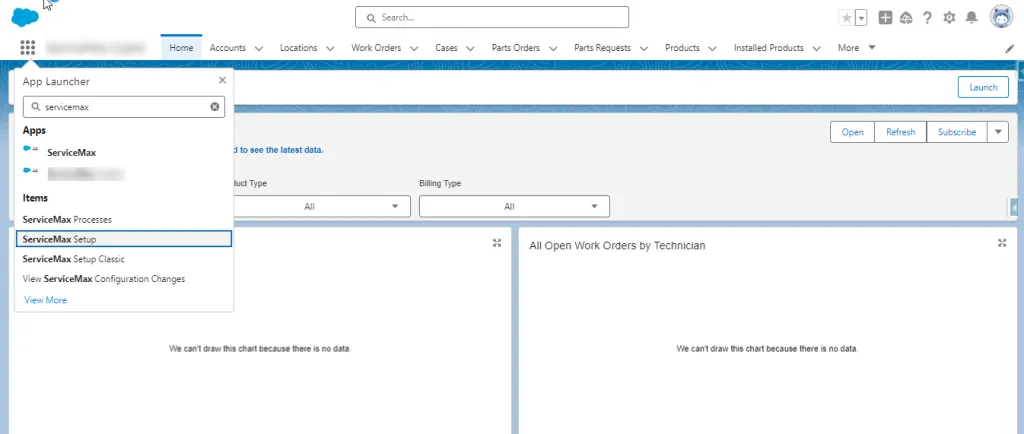1024x434 pixels.
Task: Open the Installed Products tab
Action: click(x=769, y=48)
